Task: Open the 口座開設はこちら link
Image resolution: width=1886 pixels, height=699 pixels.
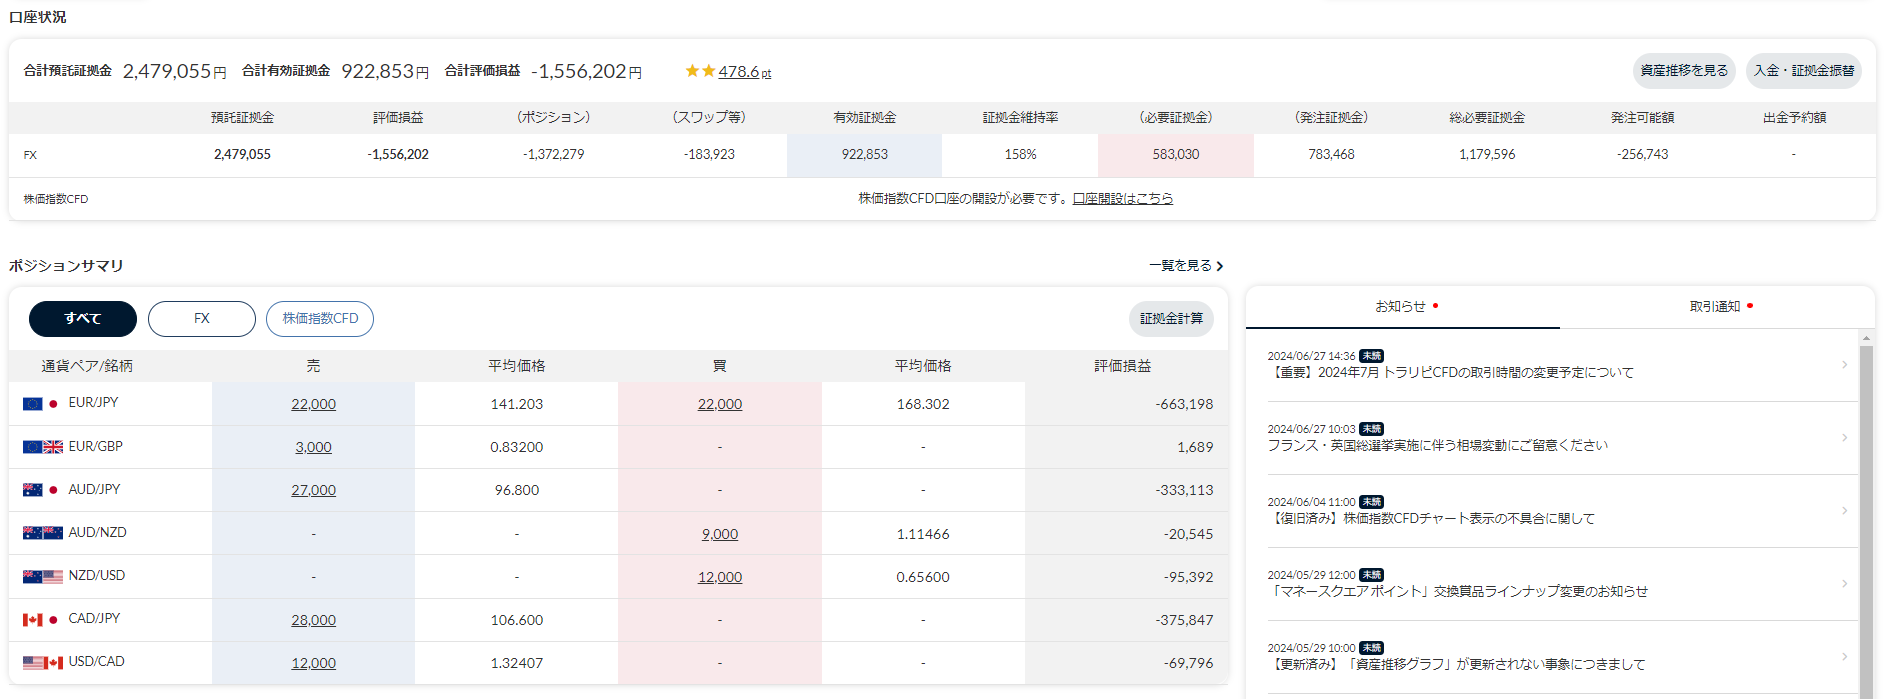Action: click(x=1123, y=199)
